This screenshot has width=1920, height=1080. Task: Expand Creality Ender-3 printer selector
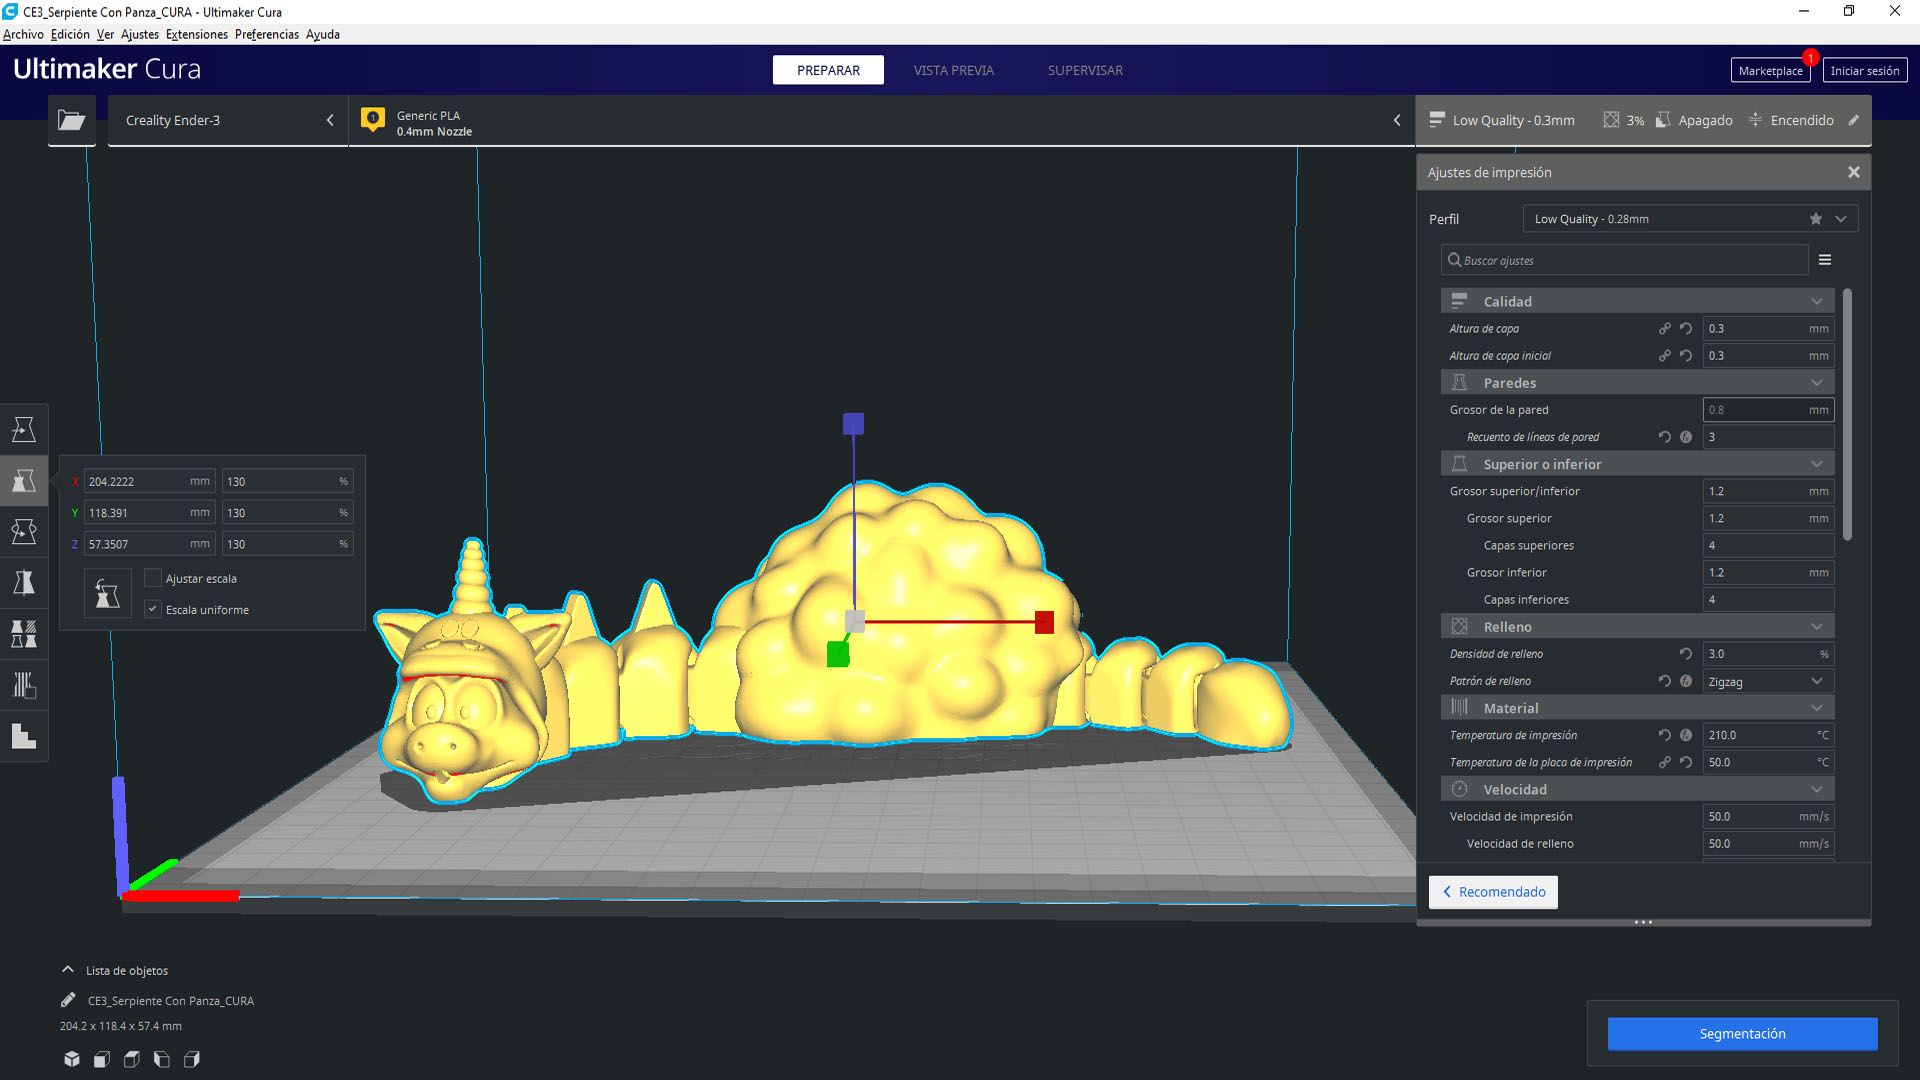tap(228, 120)
